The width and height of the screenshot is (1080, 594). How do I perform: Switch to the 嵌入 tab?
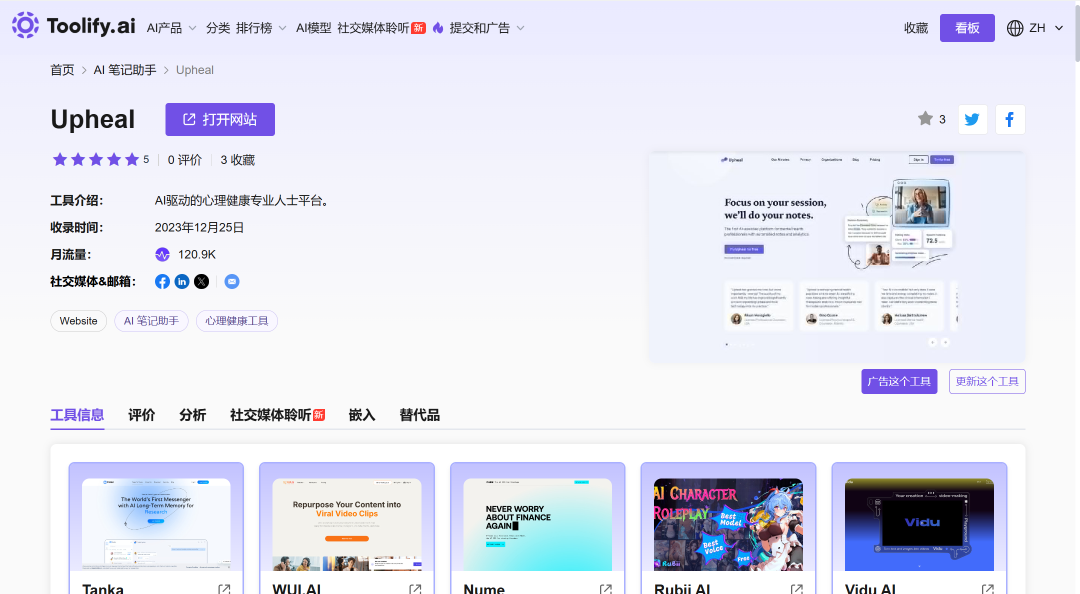point(362,415)
